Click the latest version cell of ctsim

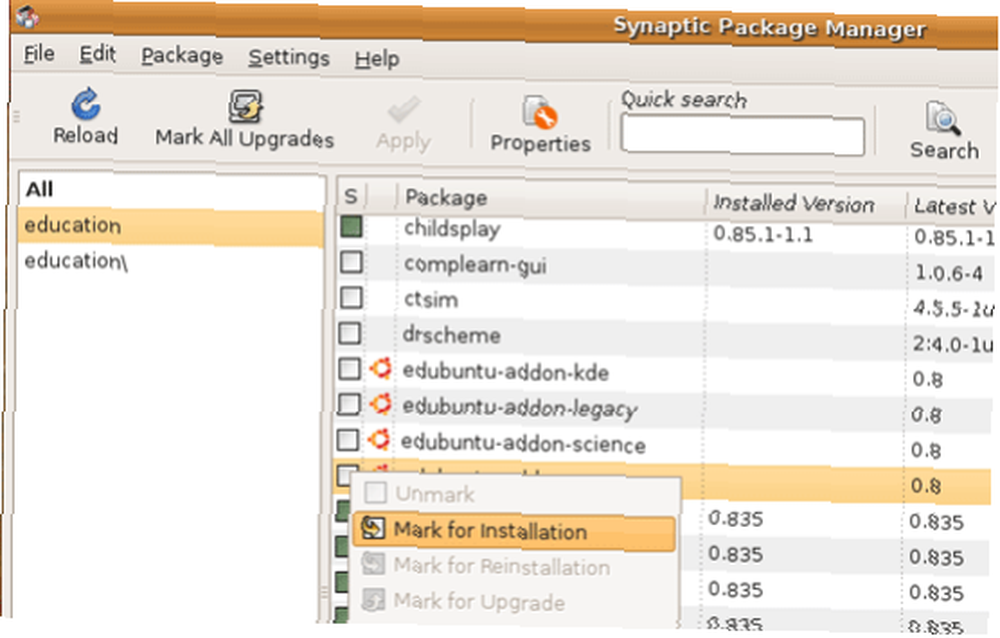pos(953,309)
